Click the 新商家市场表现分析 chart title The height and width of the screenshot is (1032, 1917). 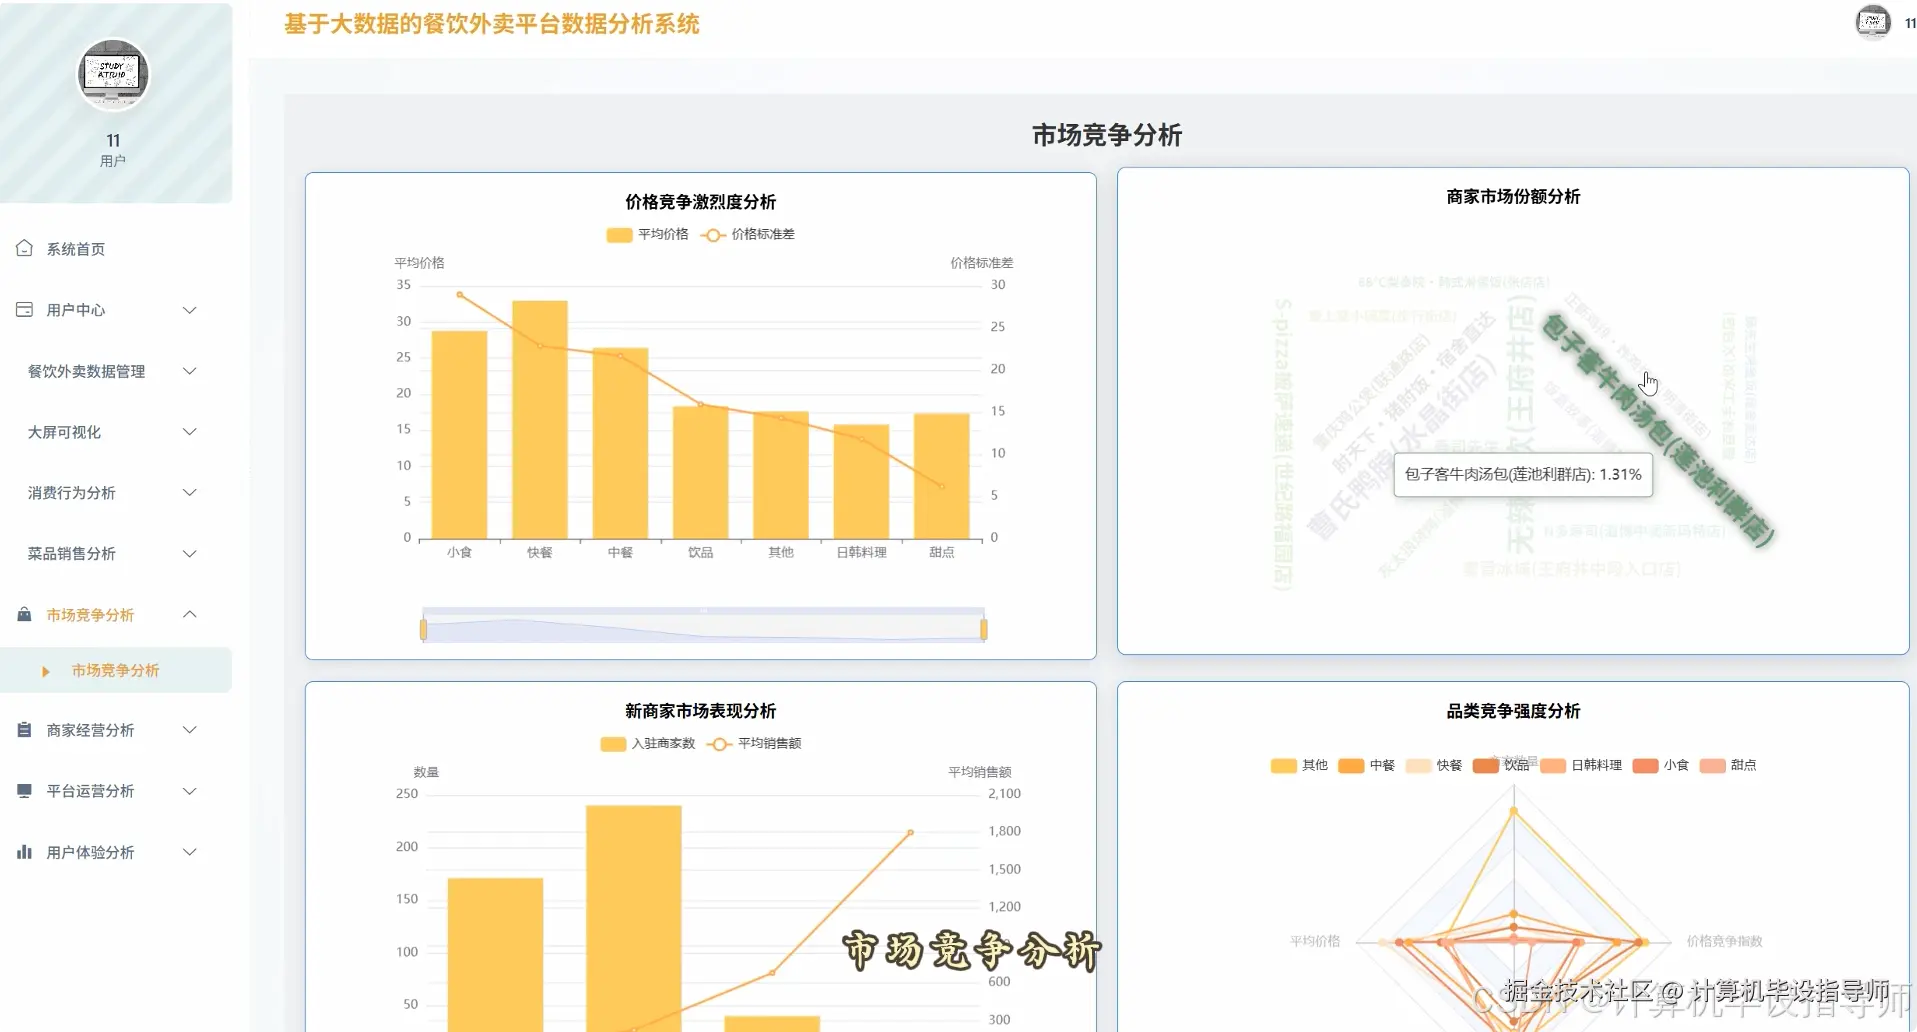[x=701, y=711]
